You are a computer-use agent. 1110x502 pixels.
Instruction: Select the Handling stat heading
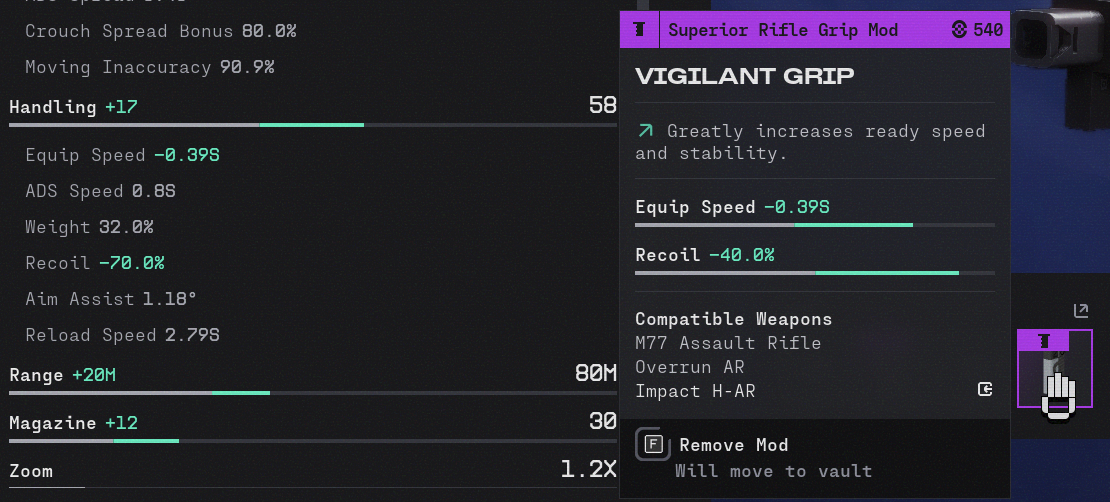click(x=53, y=108)
